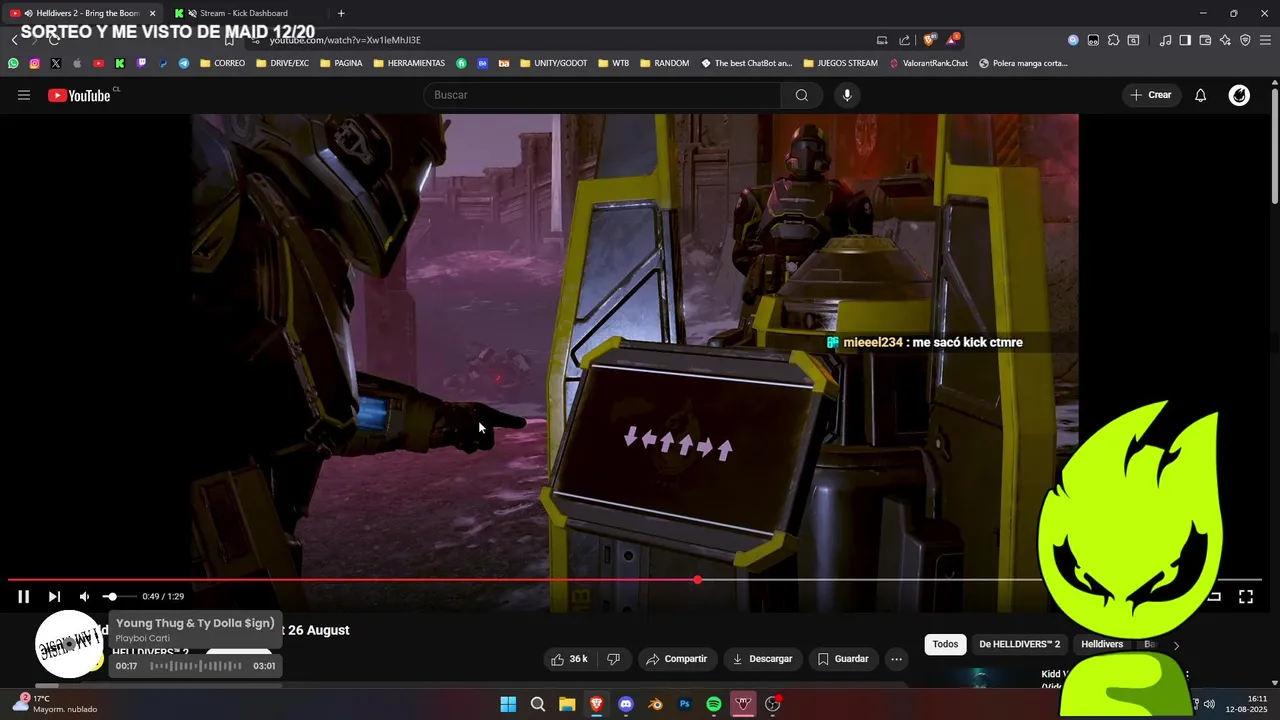Open Spotify from the taskbar

(x=714, y=704)
